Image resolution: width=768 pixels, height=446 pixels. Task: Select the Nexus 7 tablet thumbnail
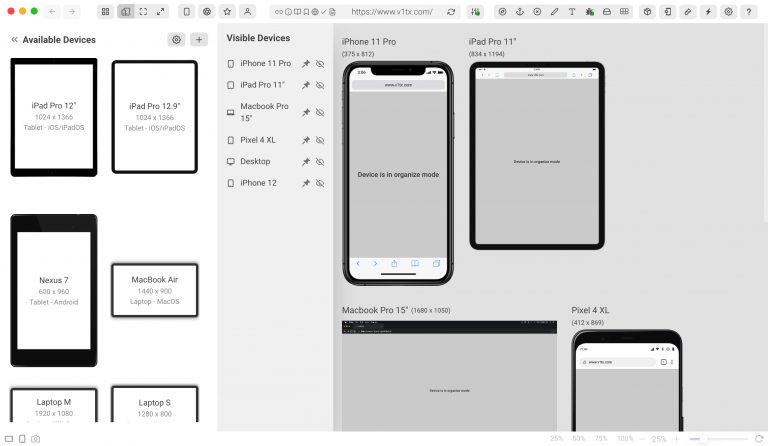tap(54, 290)
